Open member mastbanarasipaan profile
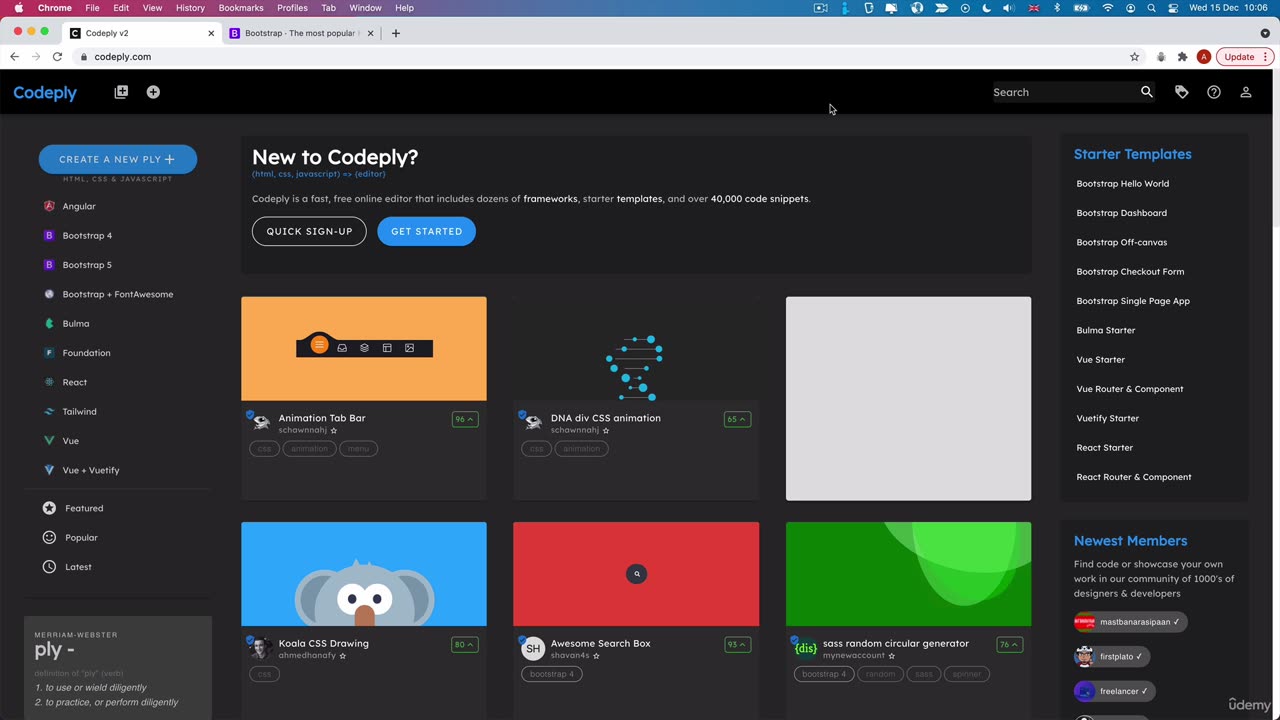Viewport: 1280px width, 720px height. (x=1130, y=622)
